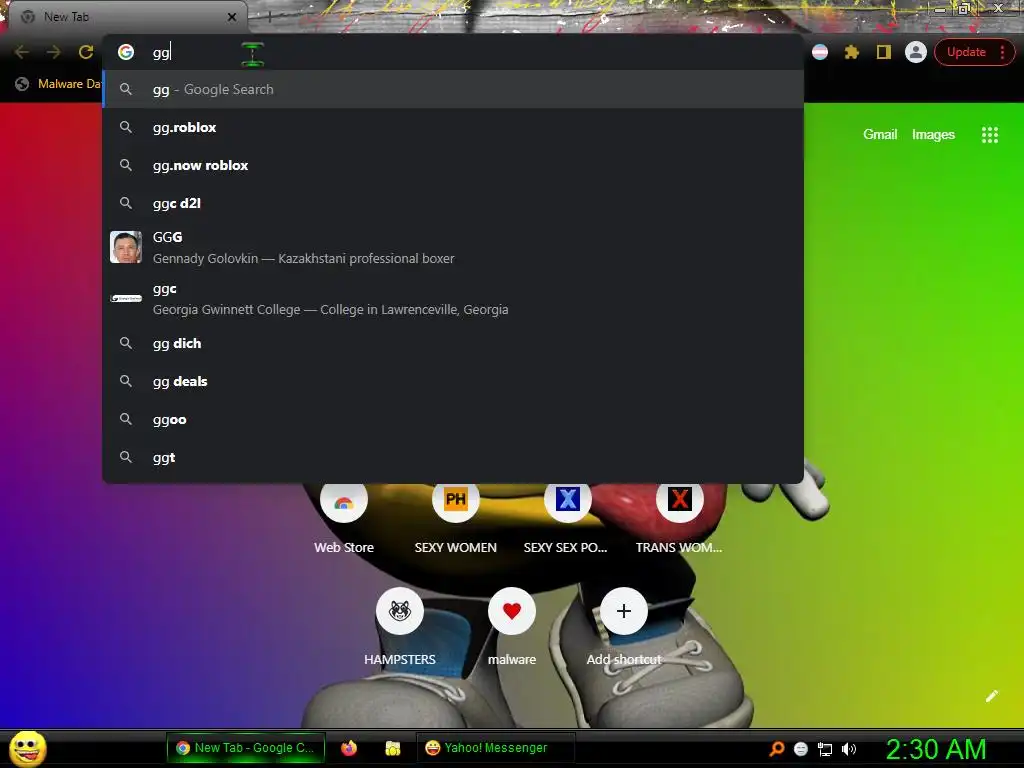Open the Extensions puzzle icon
This screenshot has height=768, width=1024.
[x=852, y=52]
